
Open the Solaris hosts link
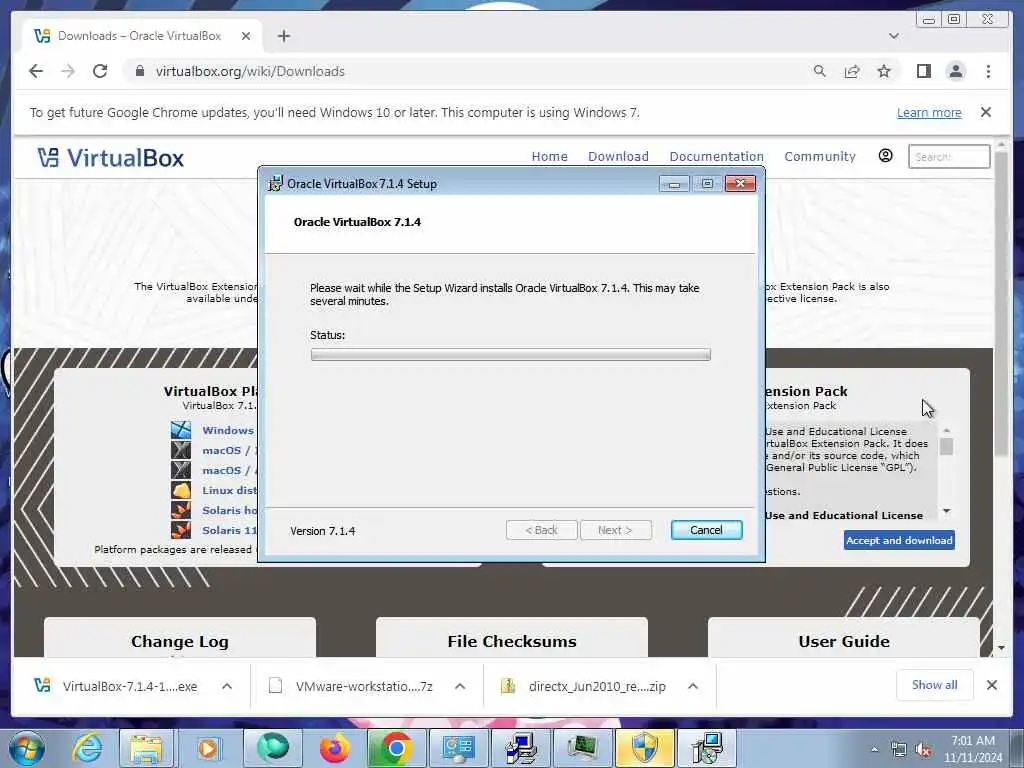pyautogui.click(x=229, y=511)
